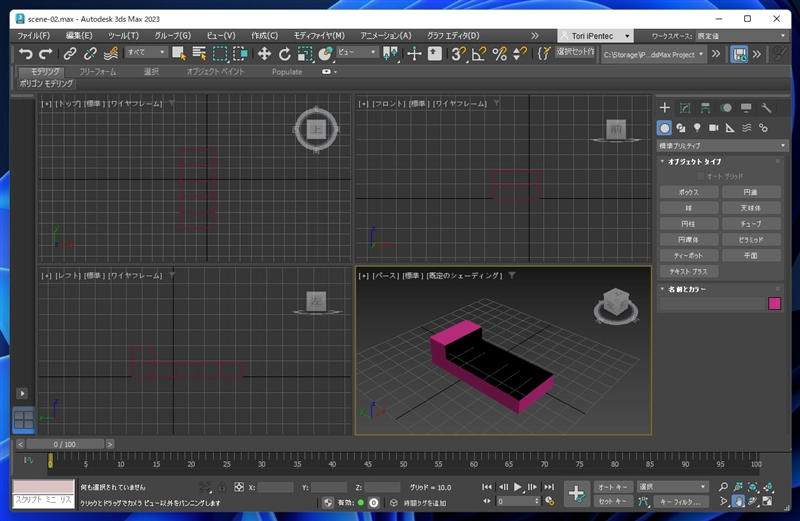The width and height of the screenshot is (800, 521).
Task: Select the Cameras category icon
Action: pos(713,128)
